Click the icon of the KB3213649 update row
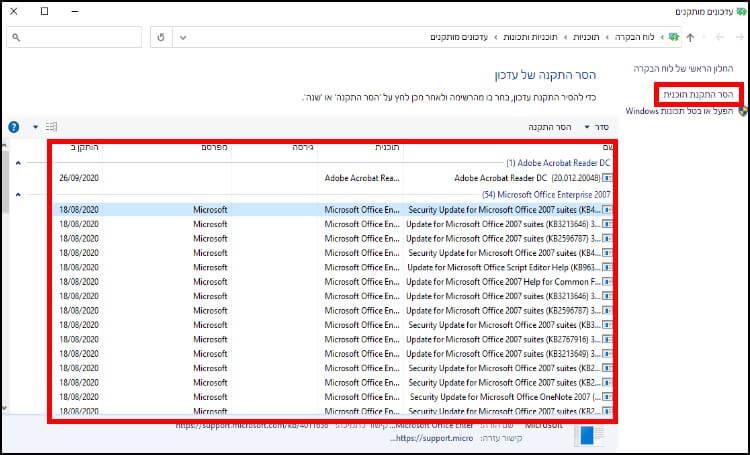This screenshot has width=750, height=455. [607, 354]
